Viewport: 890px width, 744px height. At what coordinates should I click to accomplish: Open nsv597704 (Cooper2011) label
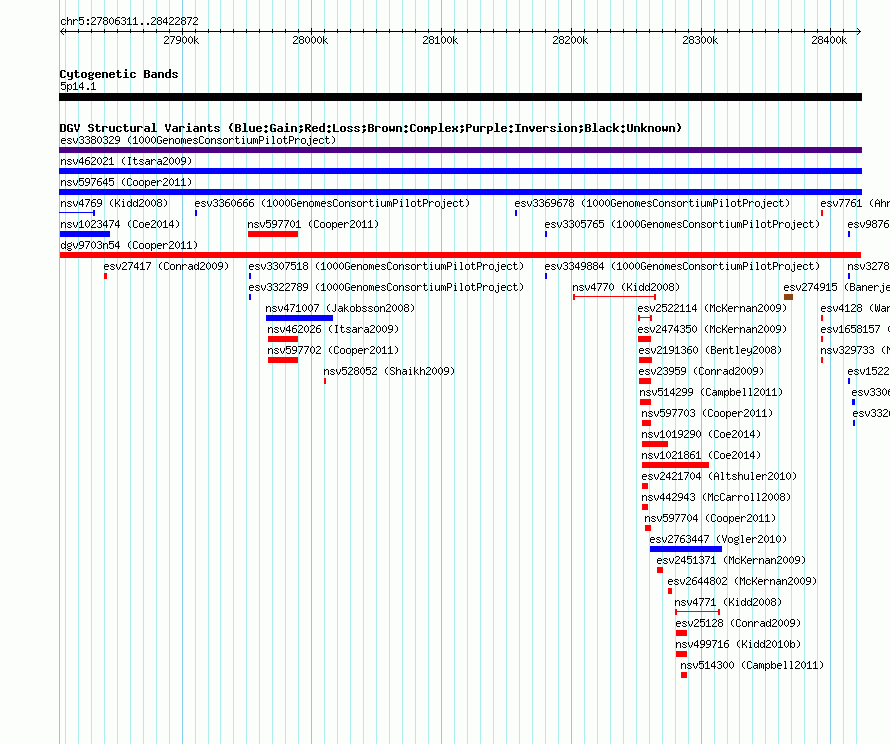tap(710, 518)
